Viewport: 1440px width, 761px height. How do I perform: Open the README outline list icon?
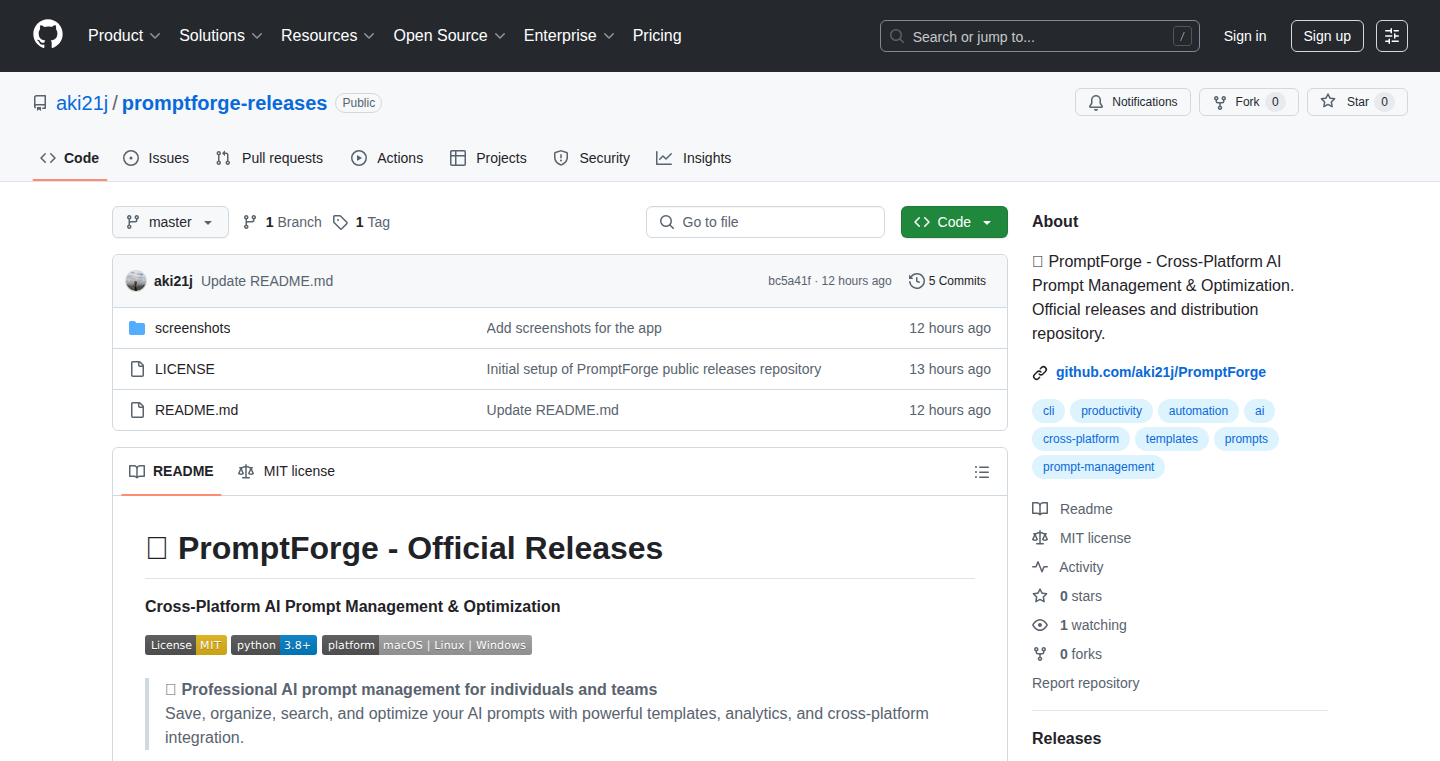coord(982,472)
